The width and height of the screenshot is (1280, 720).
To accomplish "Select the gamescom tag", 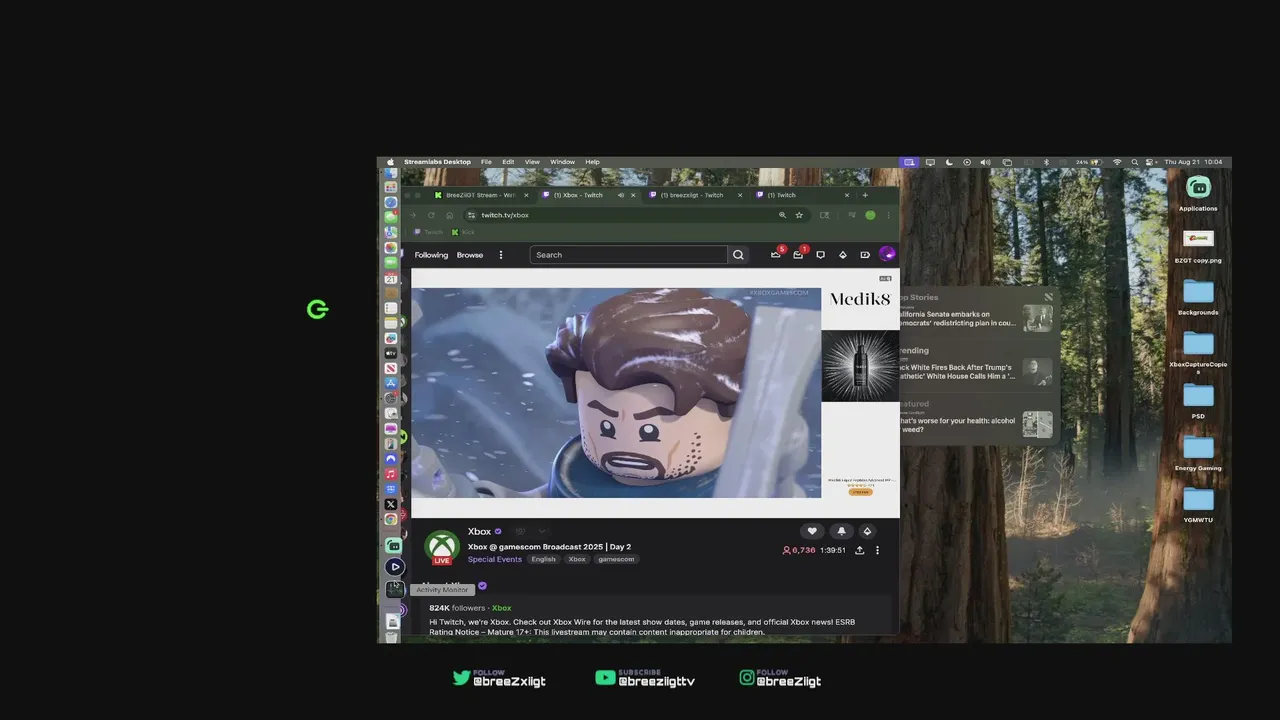I will pyautogui.click(x=616, y=559).
